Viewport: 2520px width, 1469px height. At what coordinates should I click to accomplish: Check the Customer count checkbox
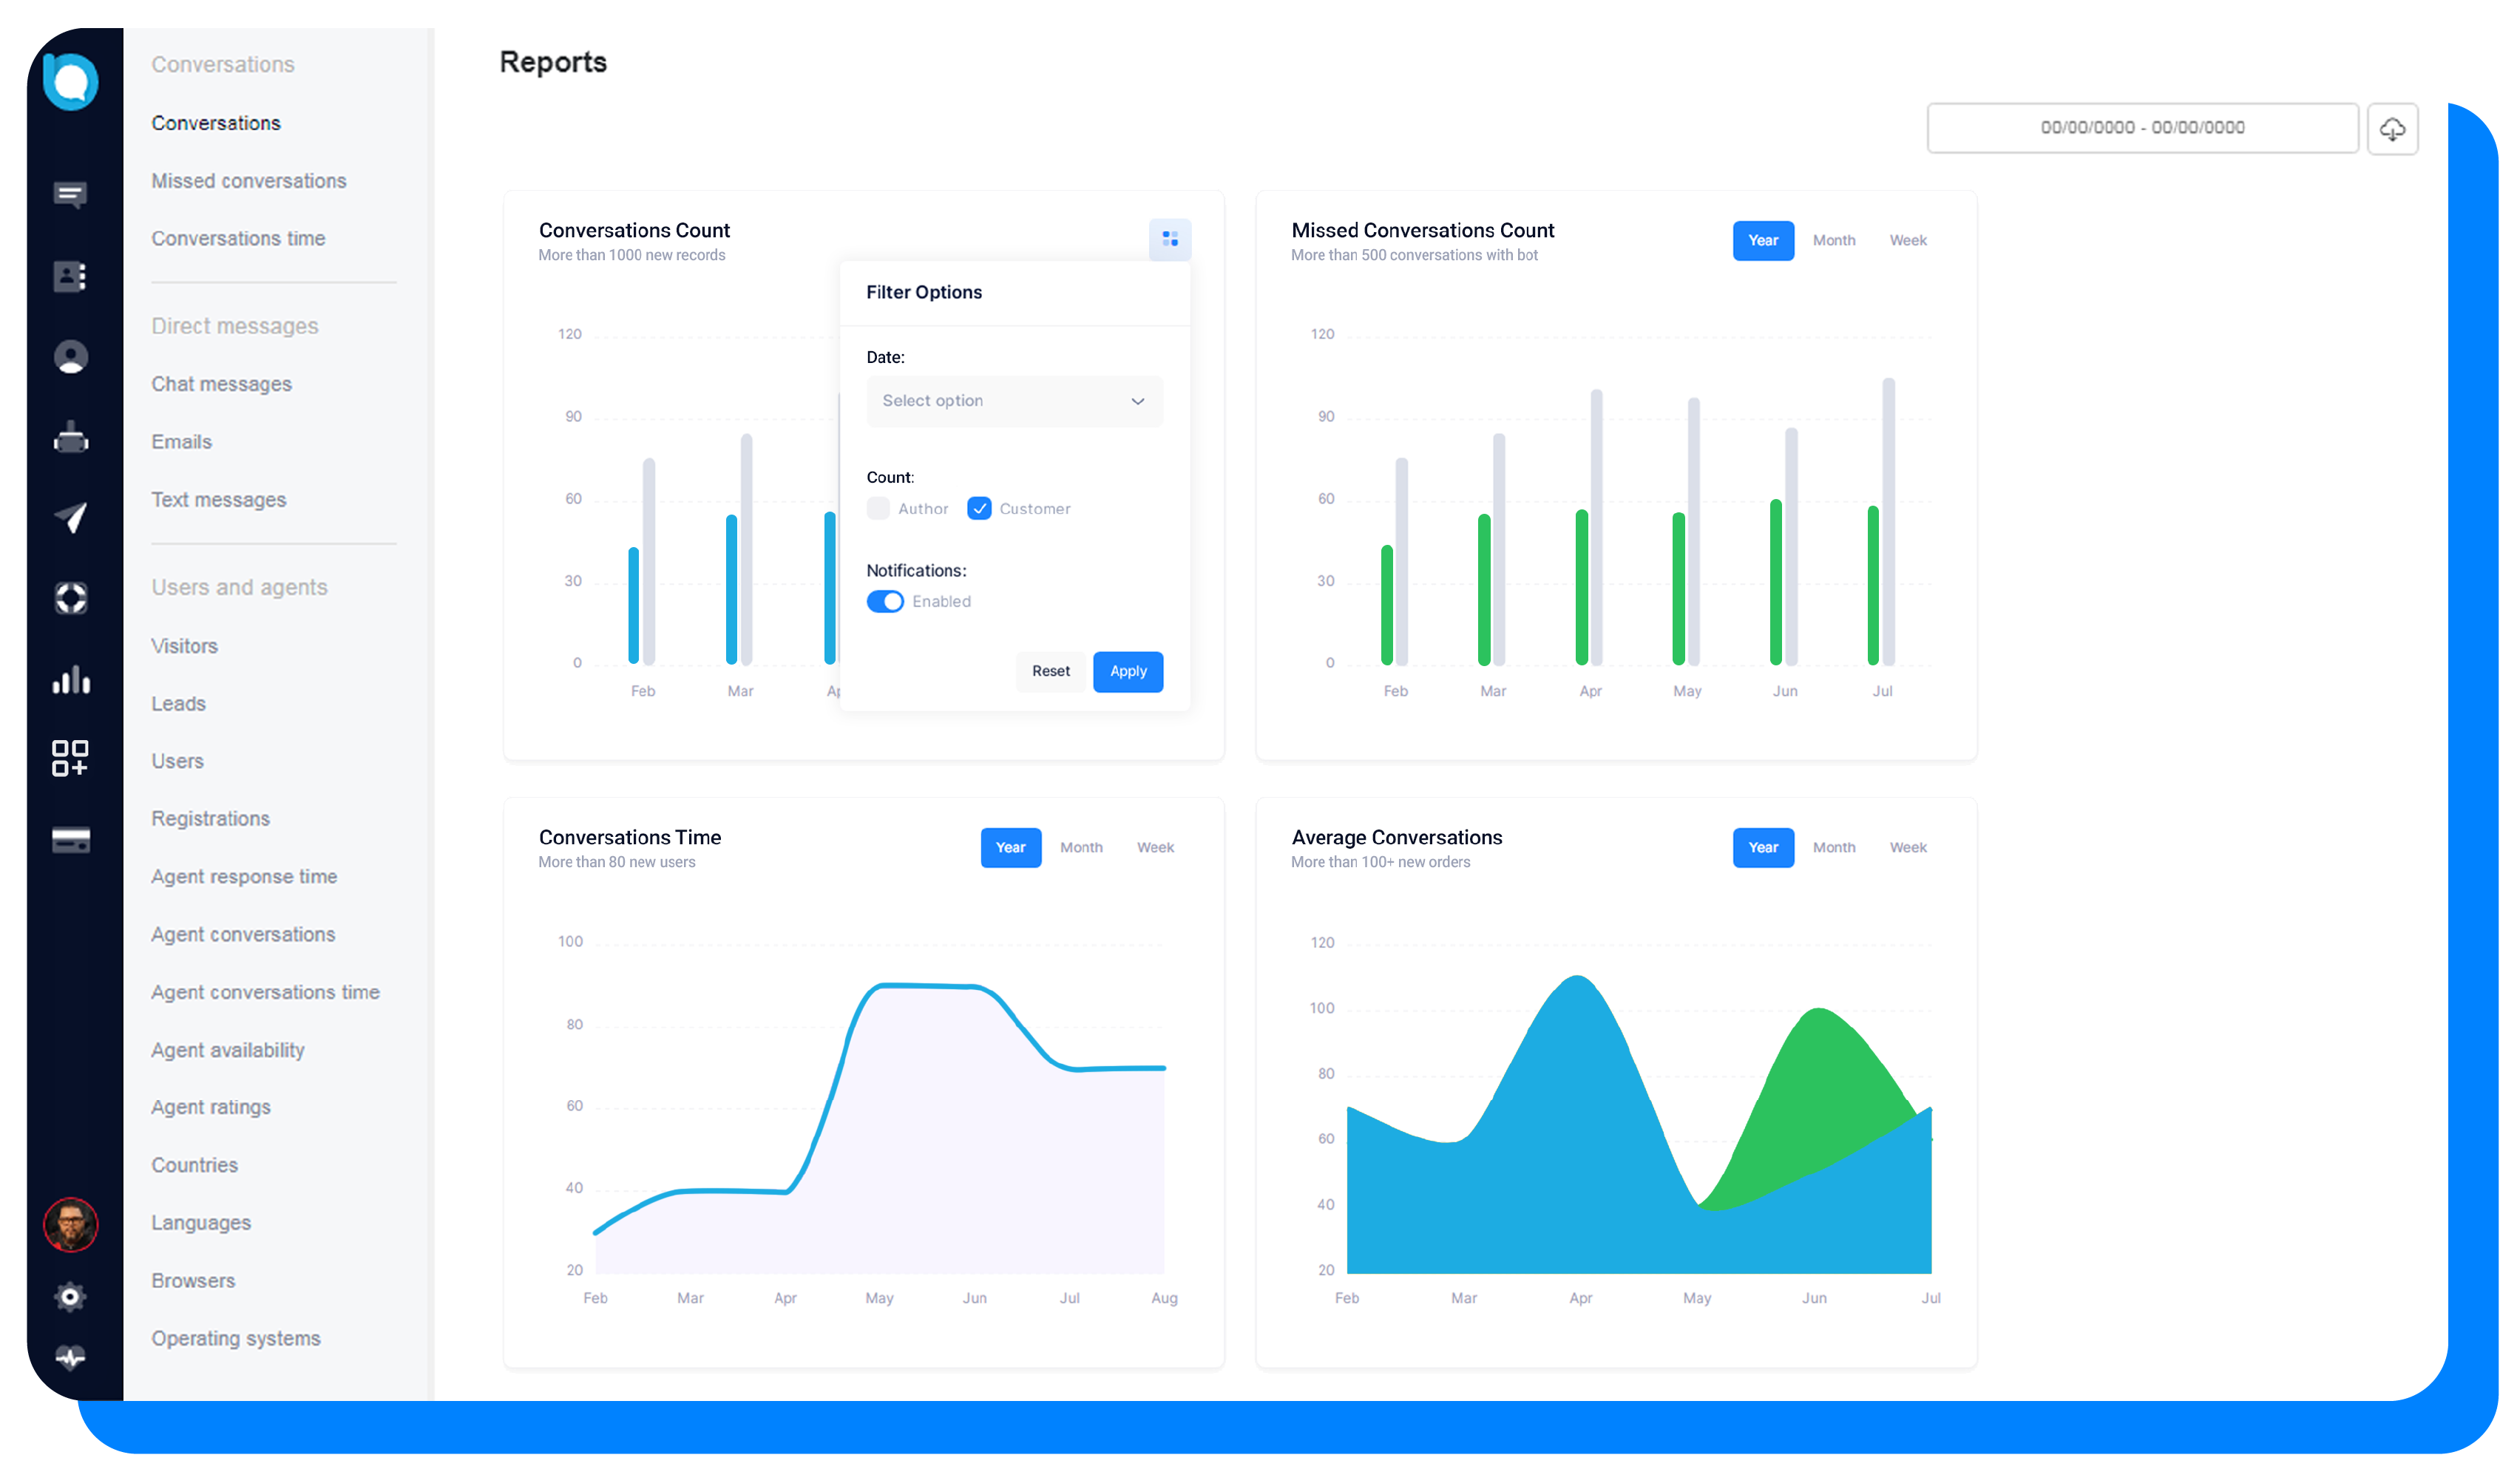(x=978, y=507)
